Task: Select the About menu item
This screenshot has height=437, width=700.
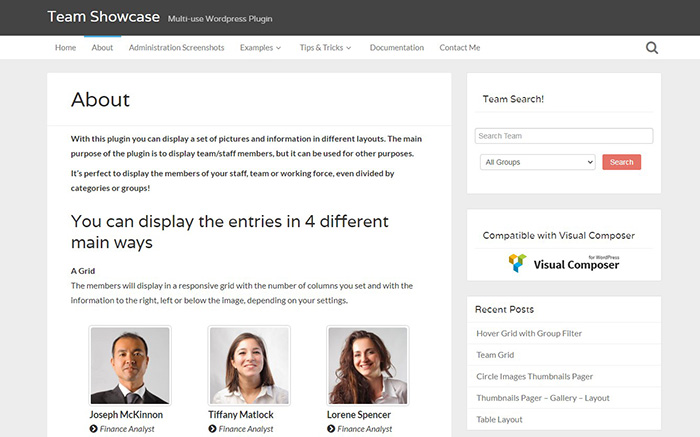Action: tap(102, 47)
